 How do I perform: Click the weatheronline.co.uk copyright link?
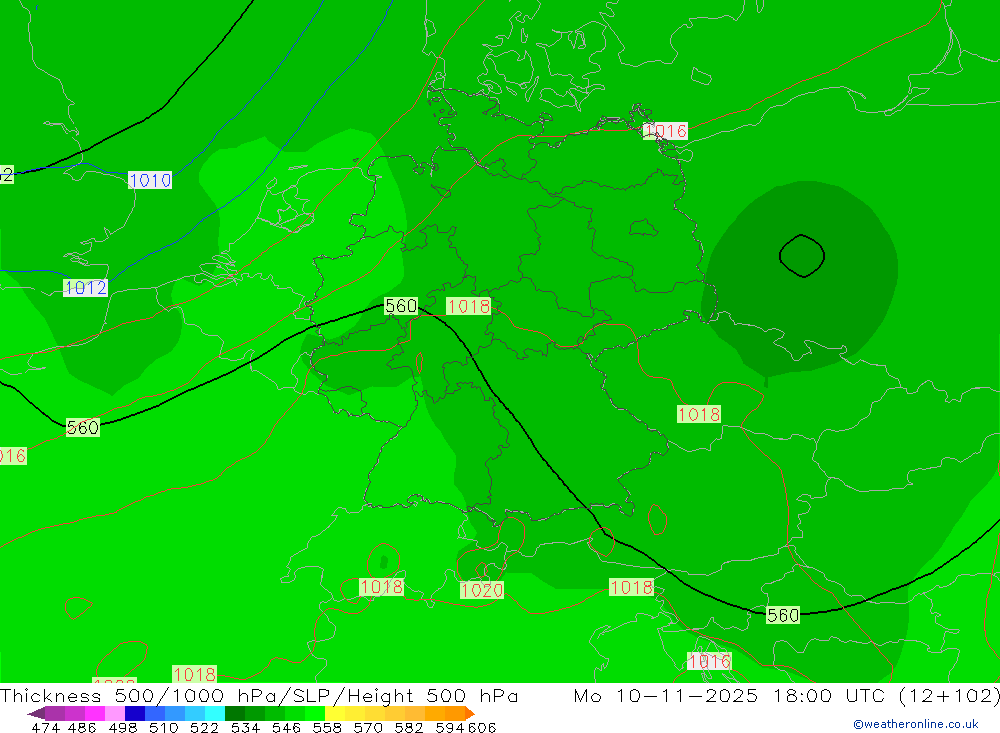coord(916,724)
